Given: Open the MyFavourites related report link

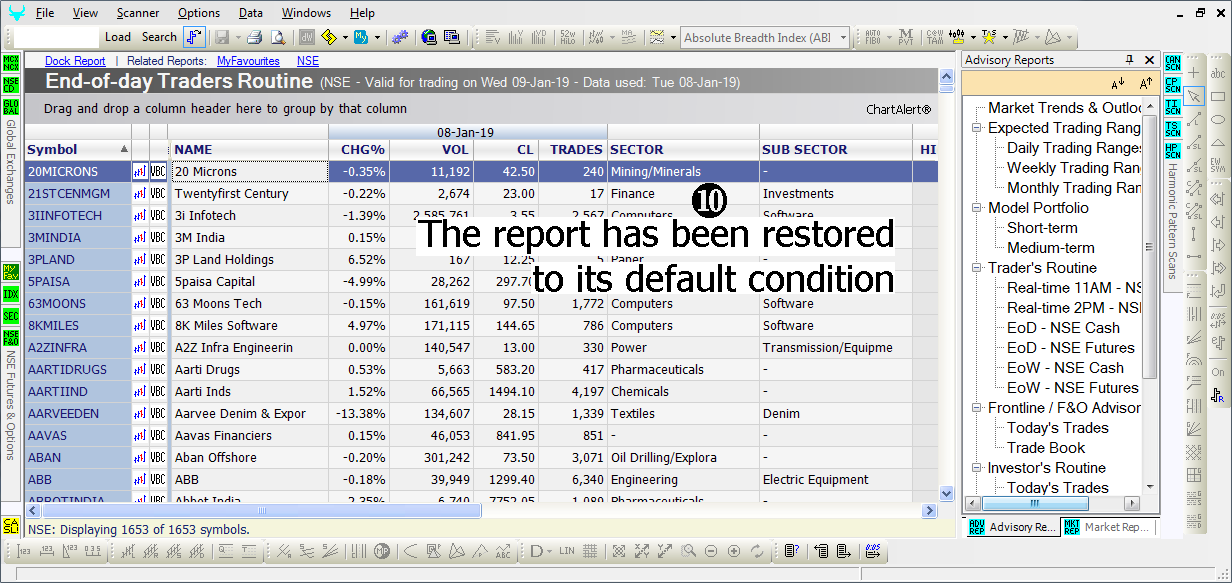Looking at the screenshot, I should tap(249, 61).
